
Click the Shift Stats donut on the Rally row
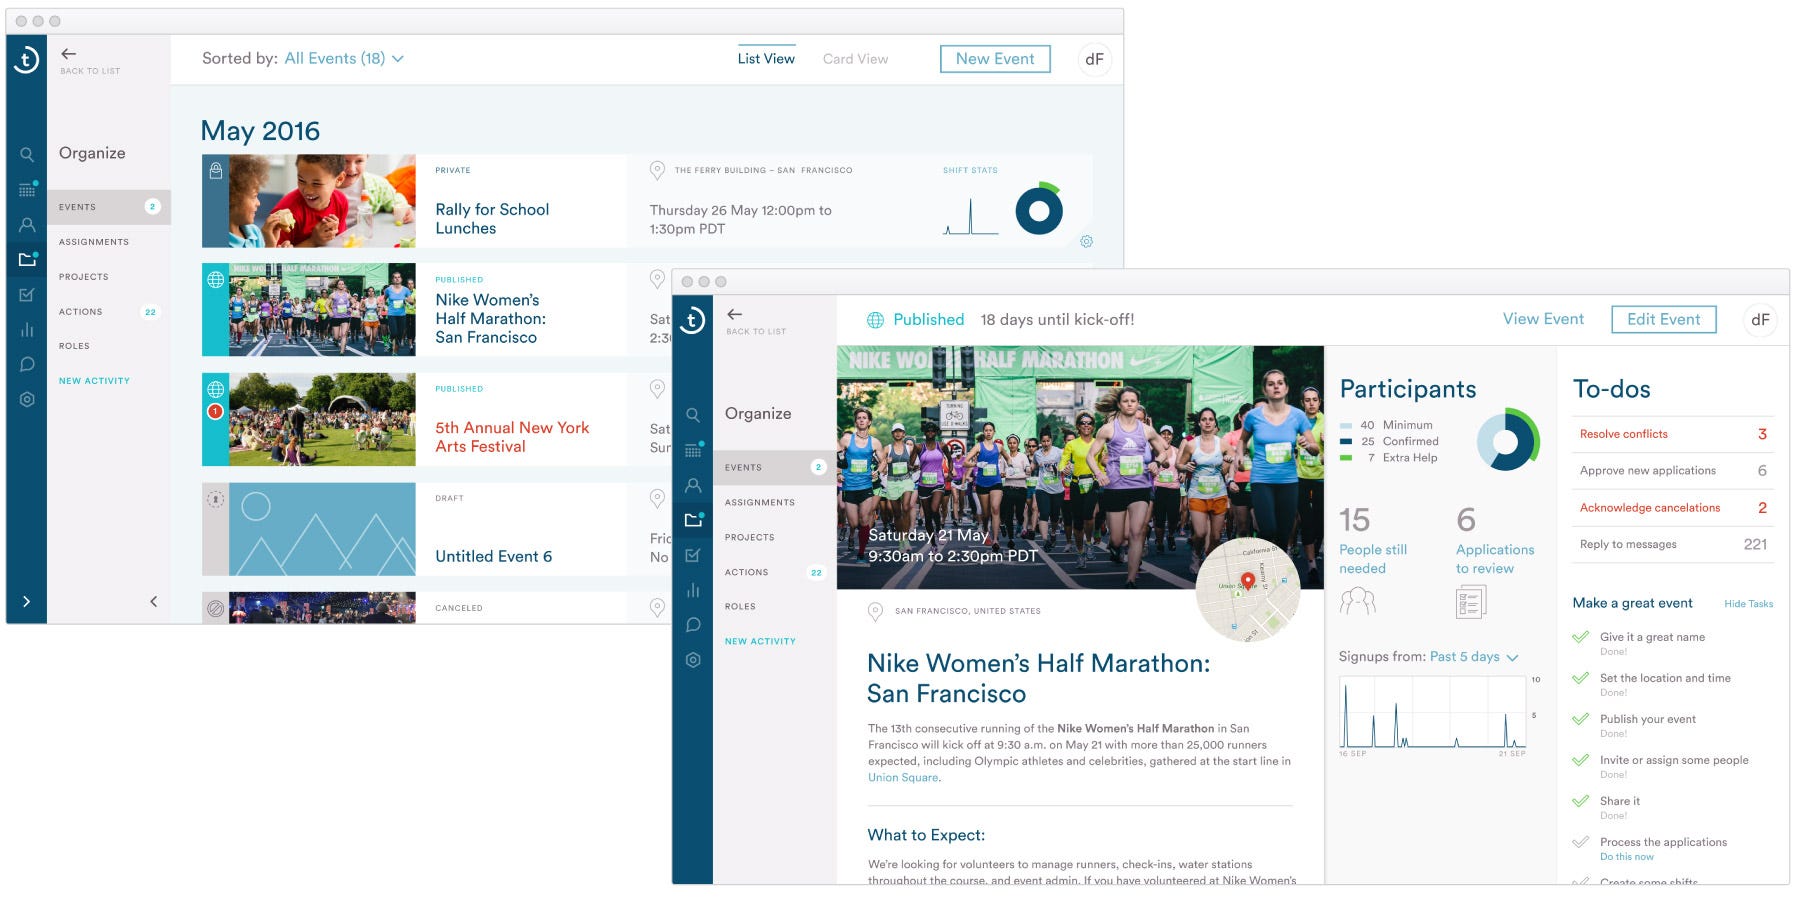tap(1039, 209)
